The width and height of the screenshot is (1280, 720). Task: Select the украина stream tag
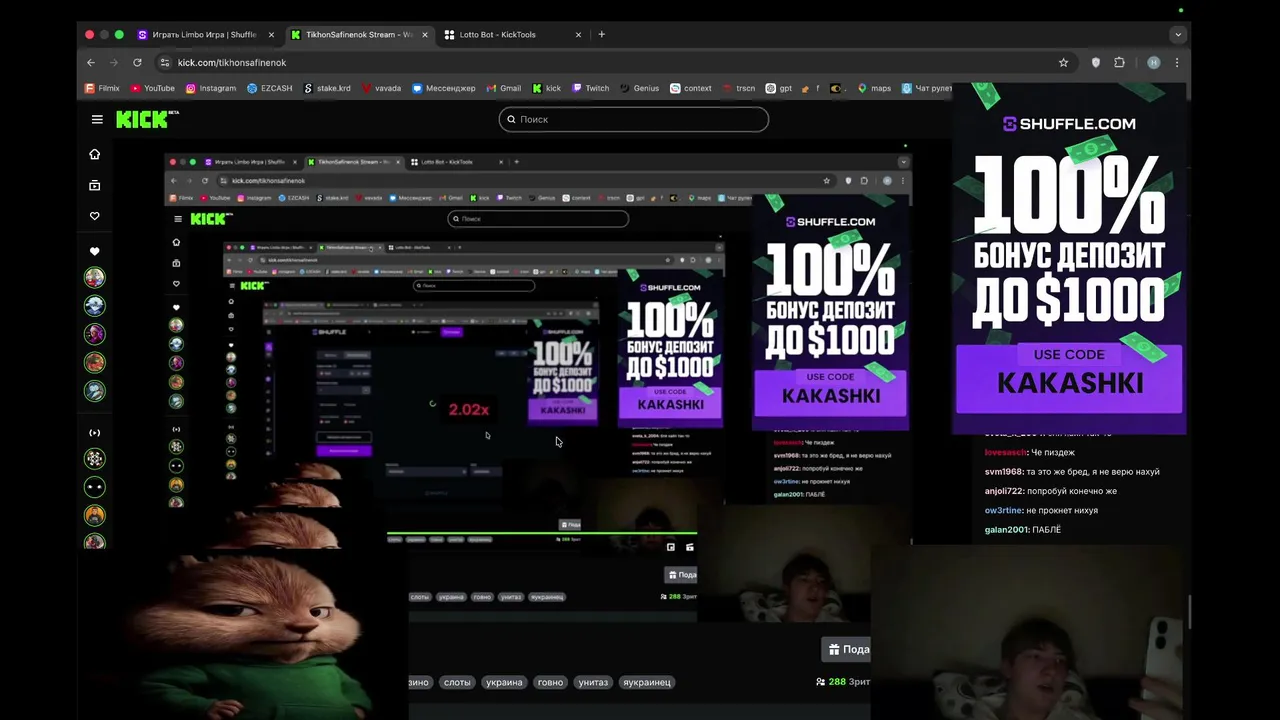(x=504, y=682)
